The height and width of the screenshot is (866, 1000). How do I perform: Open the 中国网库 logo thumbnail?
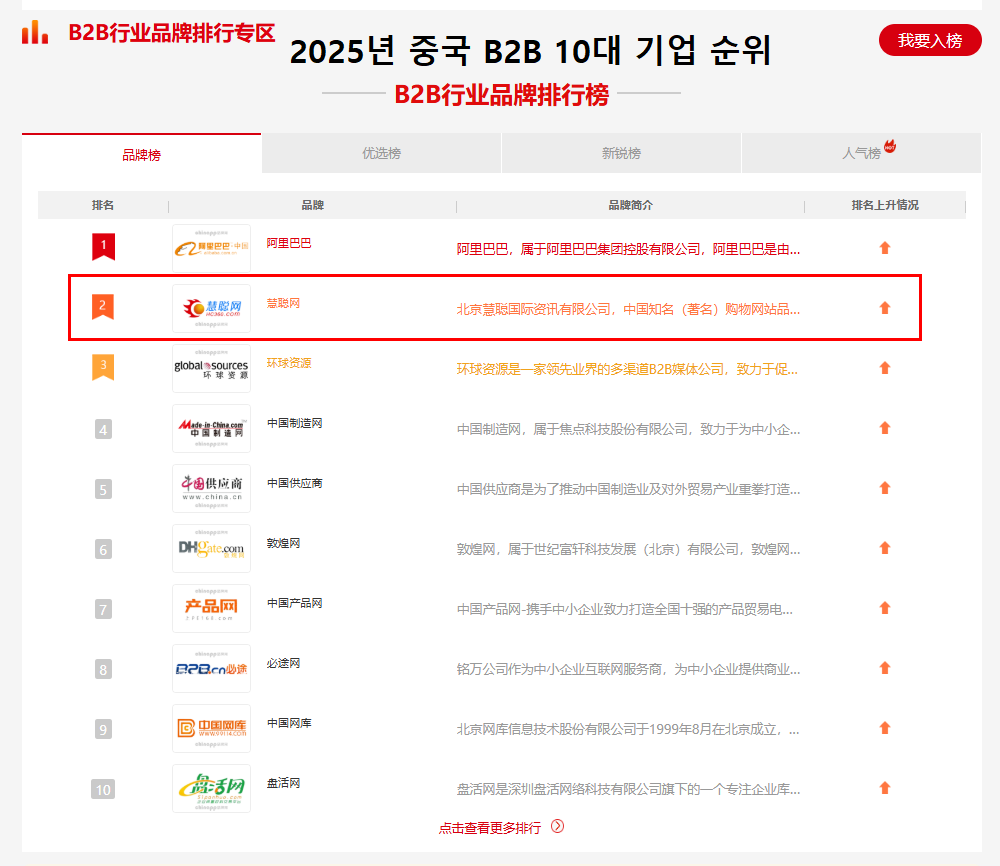click(211, 728)
